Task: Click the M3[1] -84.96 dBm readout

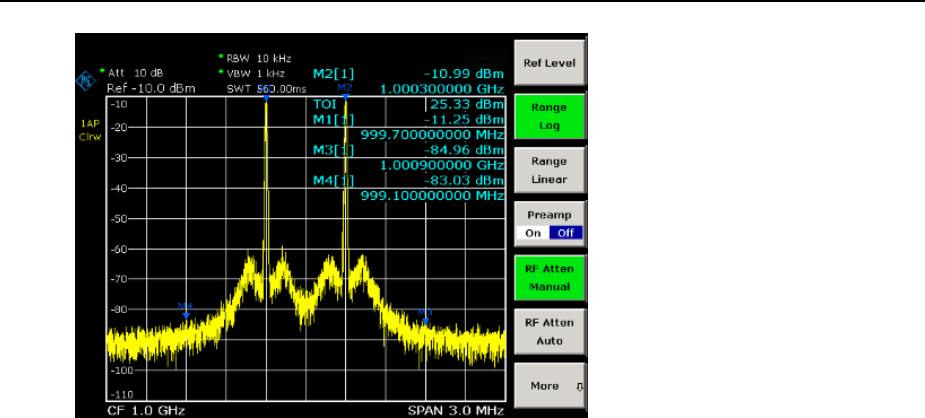Action: [x=409, y=150]
